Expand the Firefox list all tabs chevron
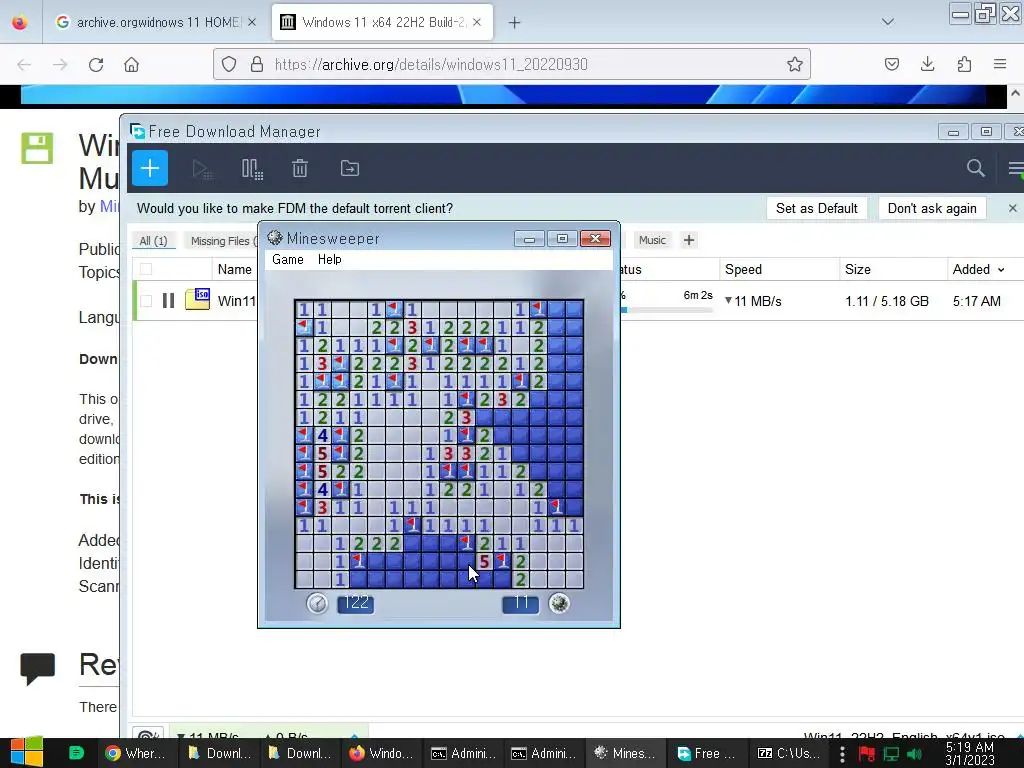The width and height of the screenshot is (1024, 768). (x=888, y=22)
